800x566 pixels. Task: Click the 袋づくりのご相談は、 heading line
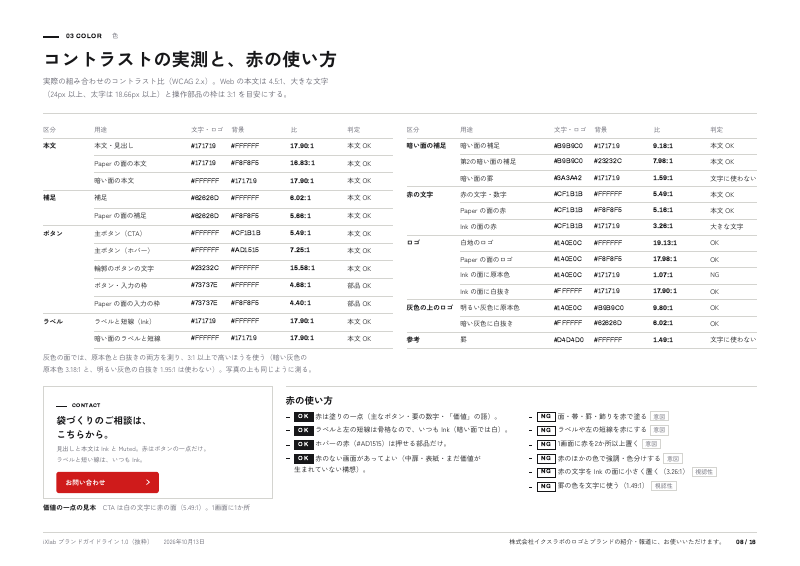coord(102,421)
